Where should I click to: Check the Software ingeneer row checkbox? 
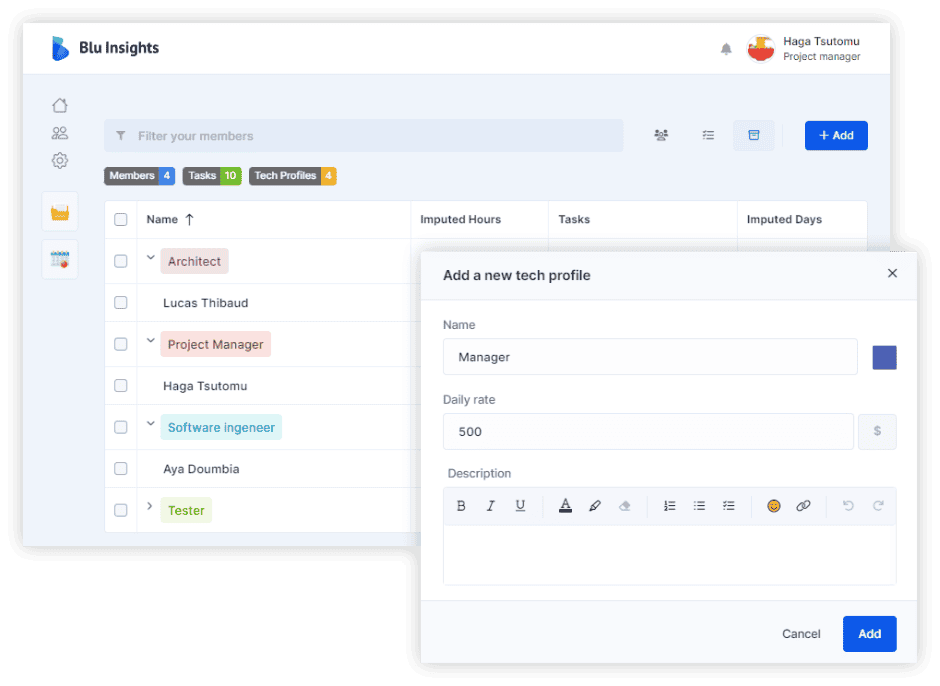pos(121,428)
